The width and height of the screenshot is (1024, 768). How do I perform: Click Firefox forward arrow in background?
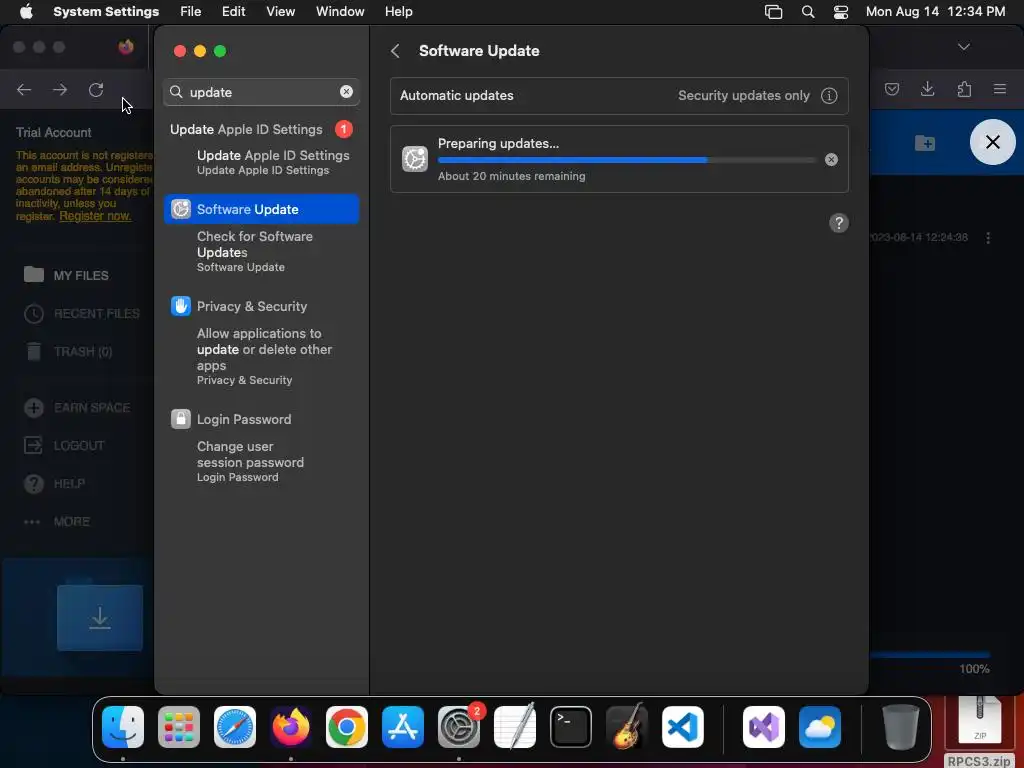pyautogui.click(x=60, y=89)
